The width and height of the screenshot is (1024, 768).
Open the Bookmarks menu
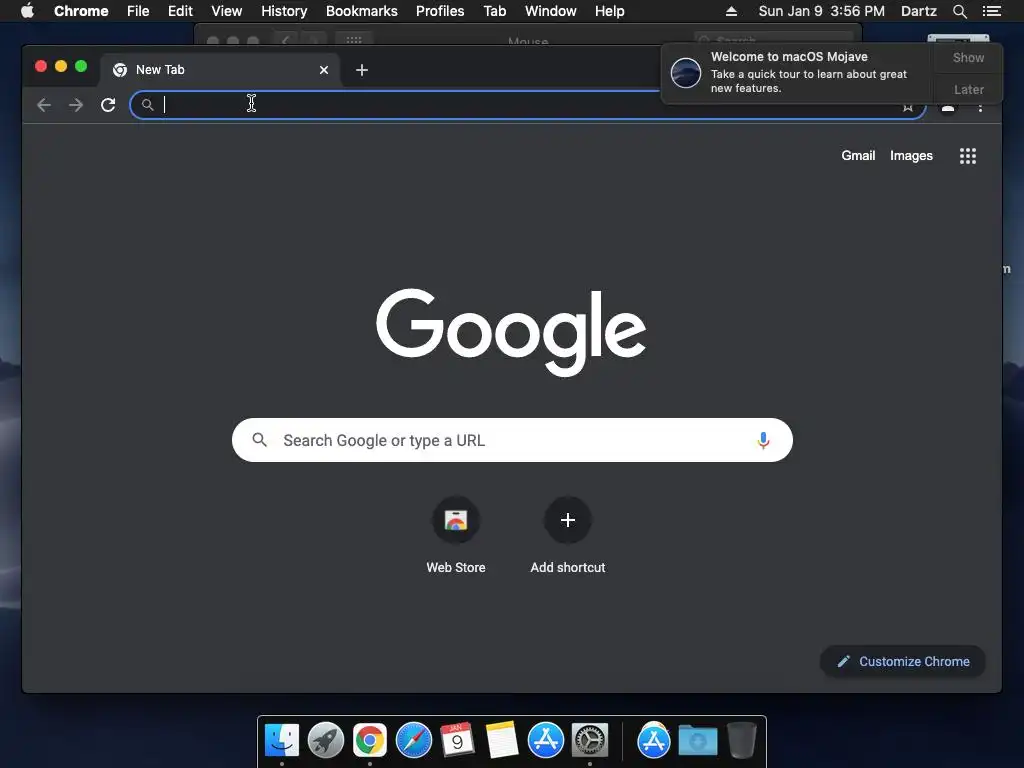362,11
